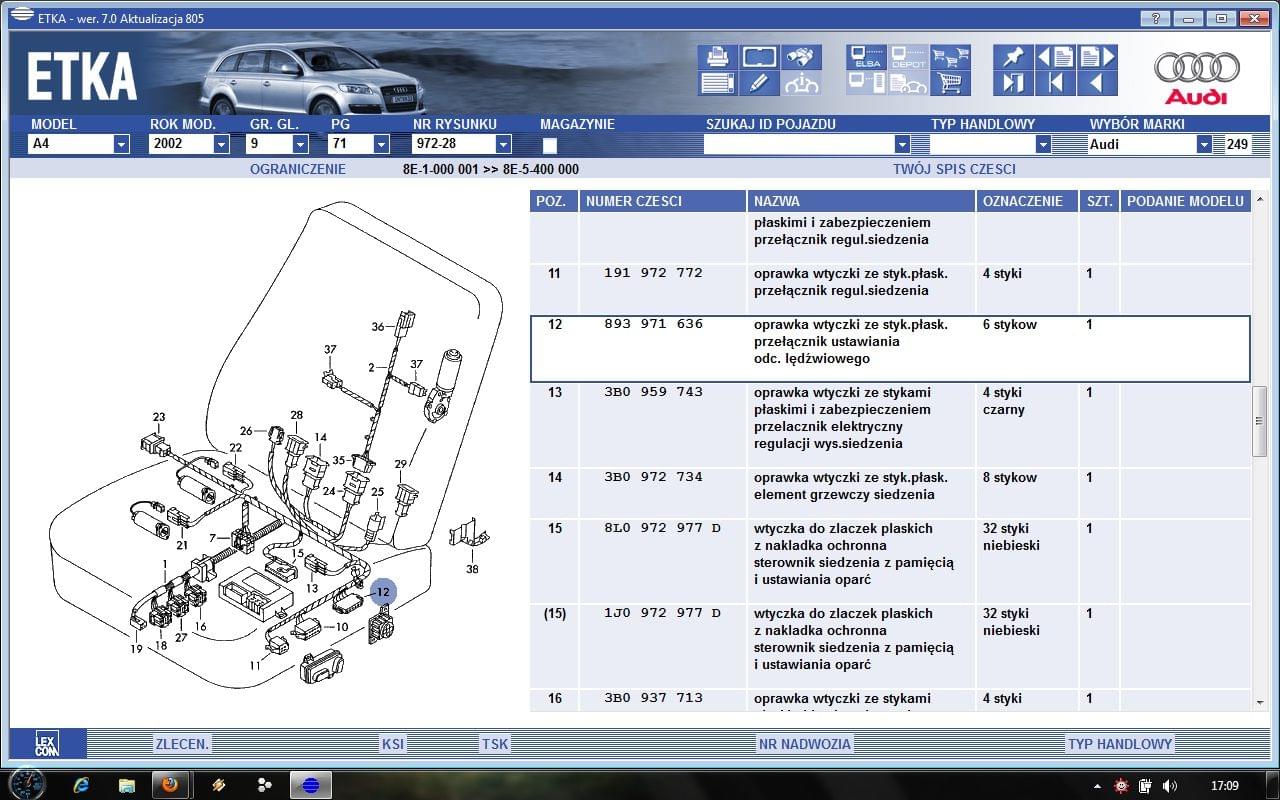Click the computer-to-server connection icon
Viewport: 1280px width, 800px height.
(866, 83)
